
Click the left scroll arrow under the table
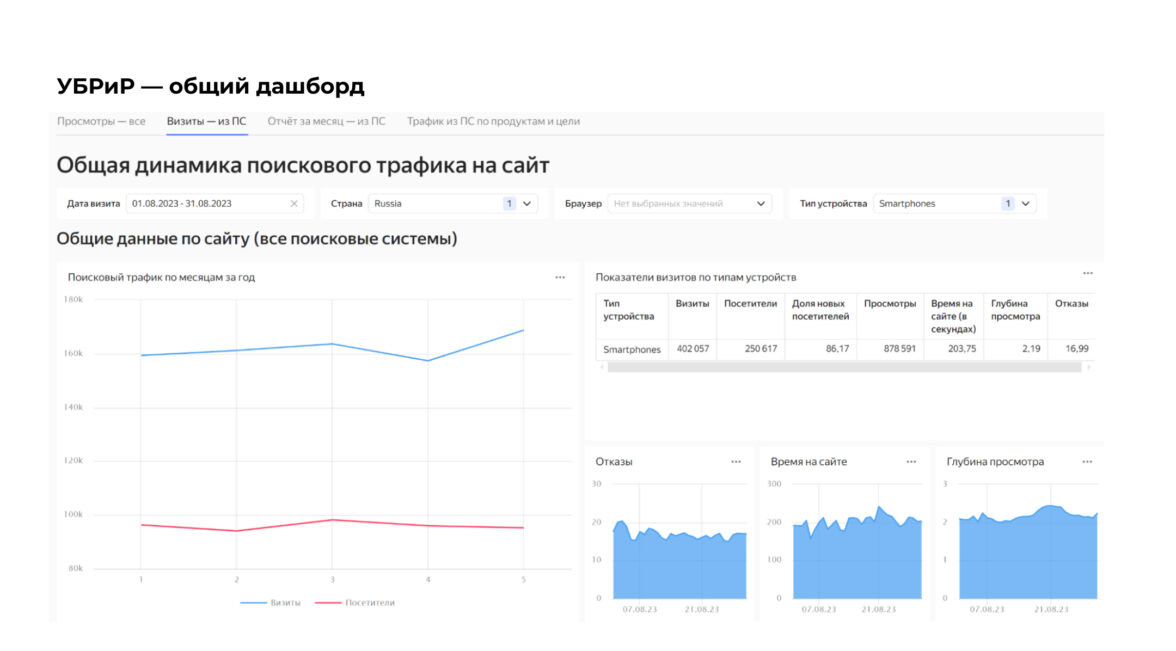coord(601,367)
